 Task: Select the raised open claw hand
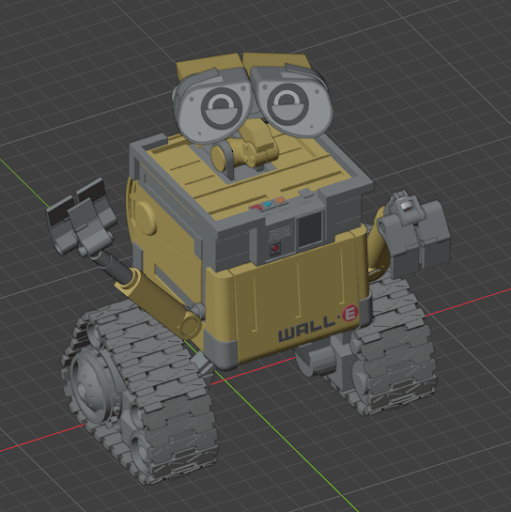click(x=81, y=217)
